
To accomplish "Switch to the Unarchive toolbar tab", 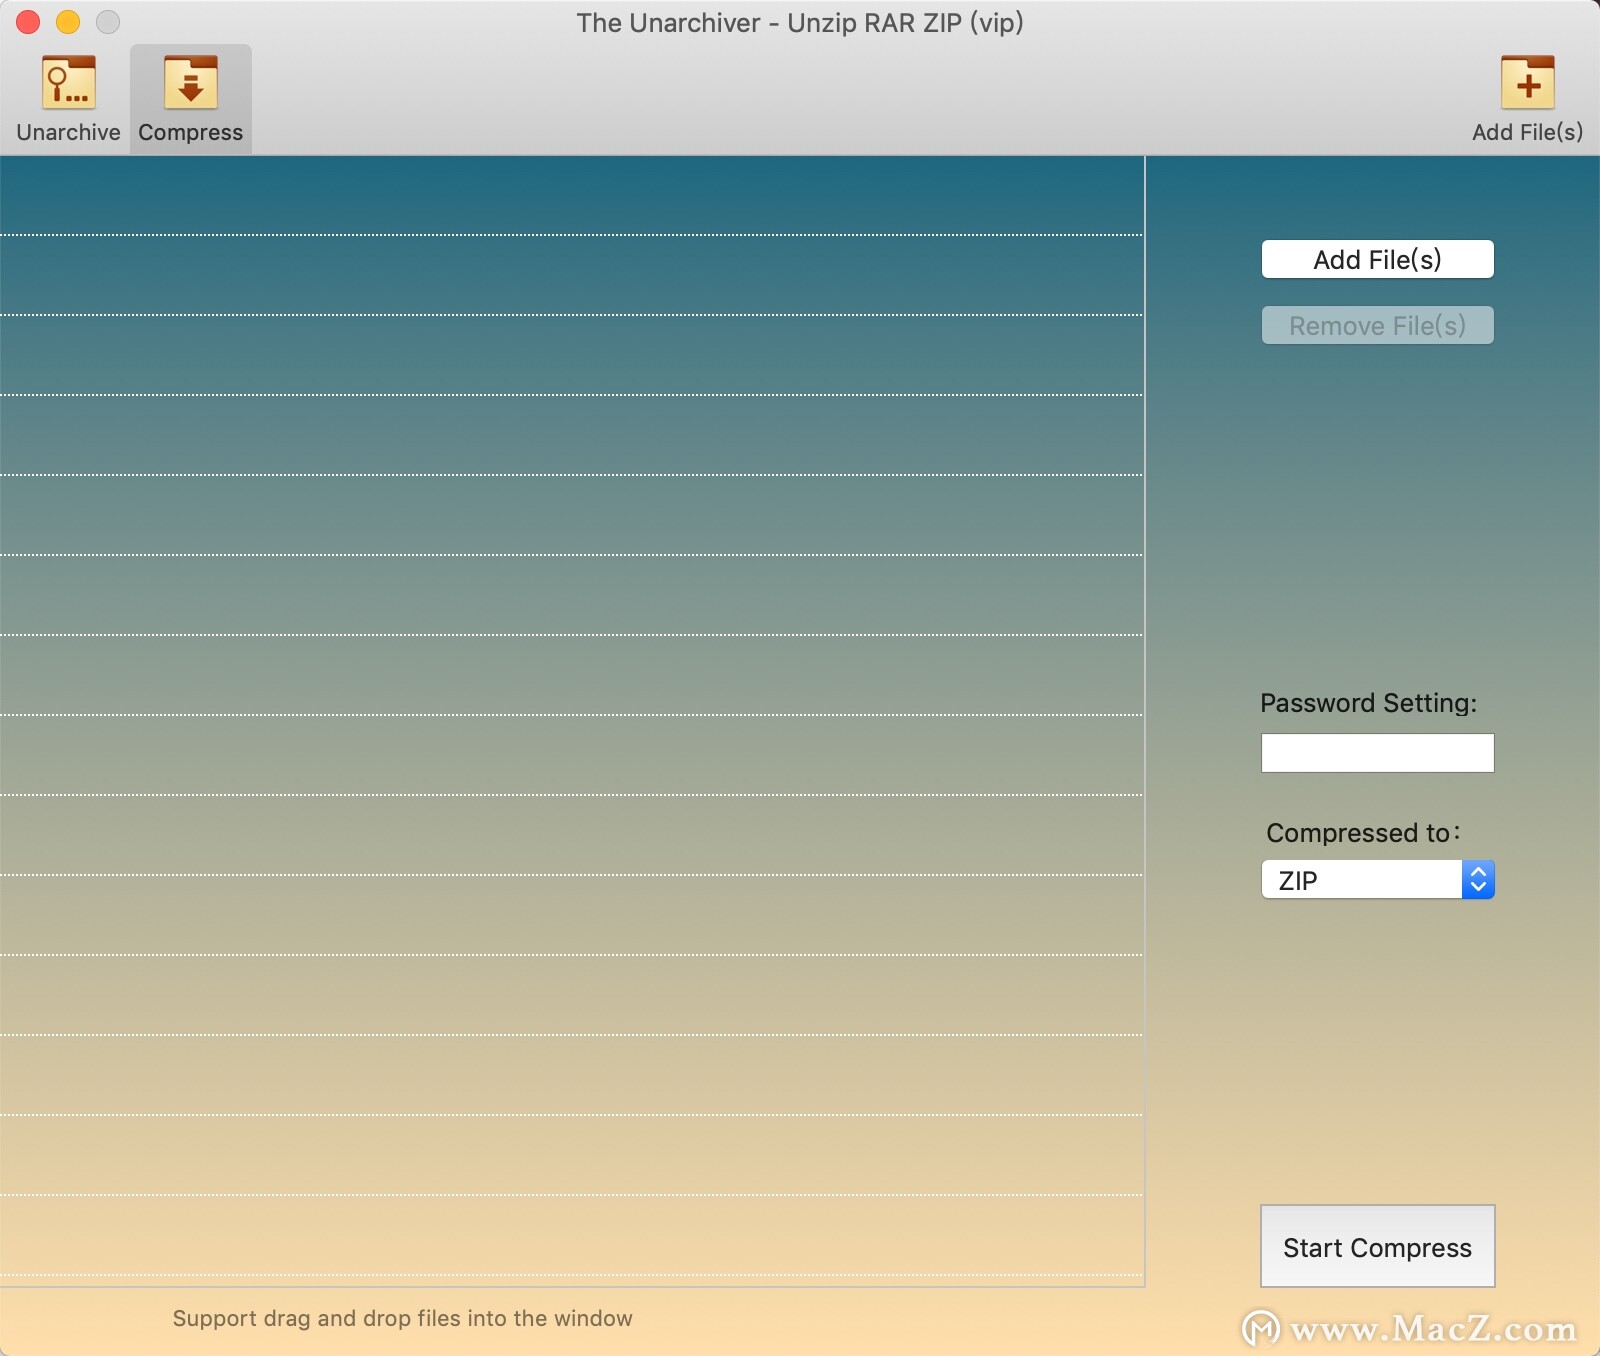I will 68,99.
